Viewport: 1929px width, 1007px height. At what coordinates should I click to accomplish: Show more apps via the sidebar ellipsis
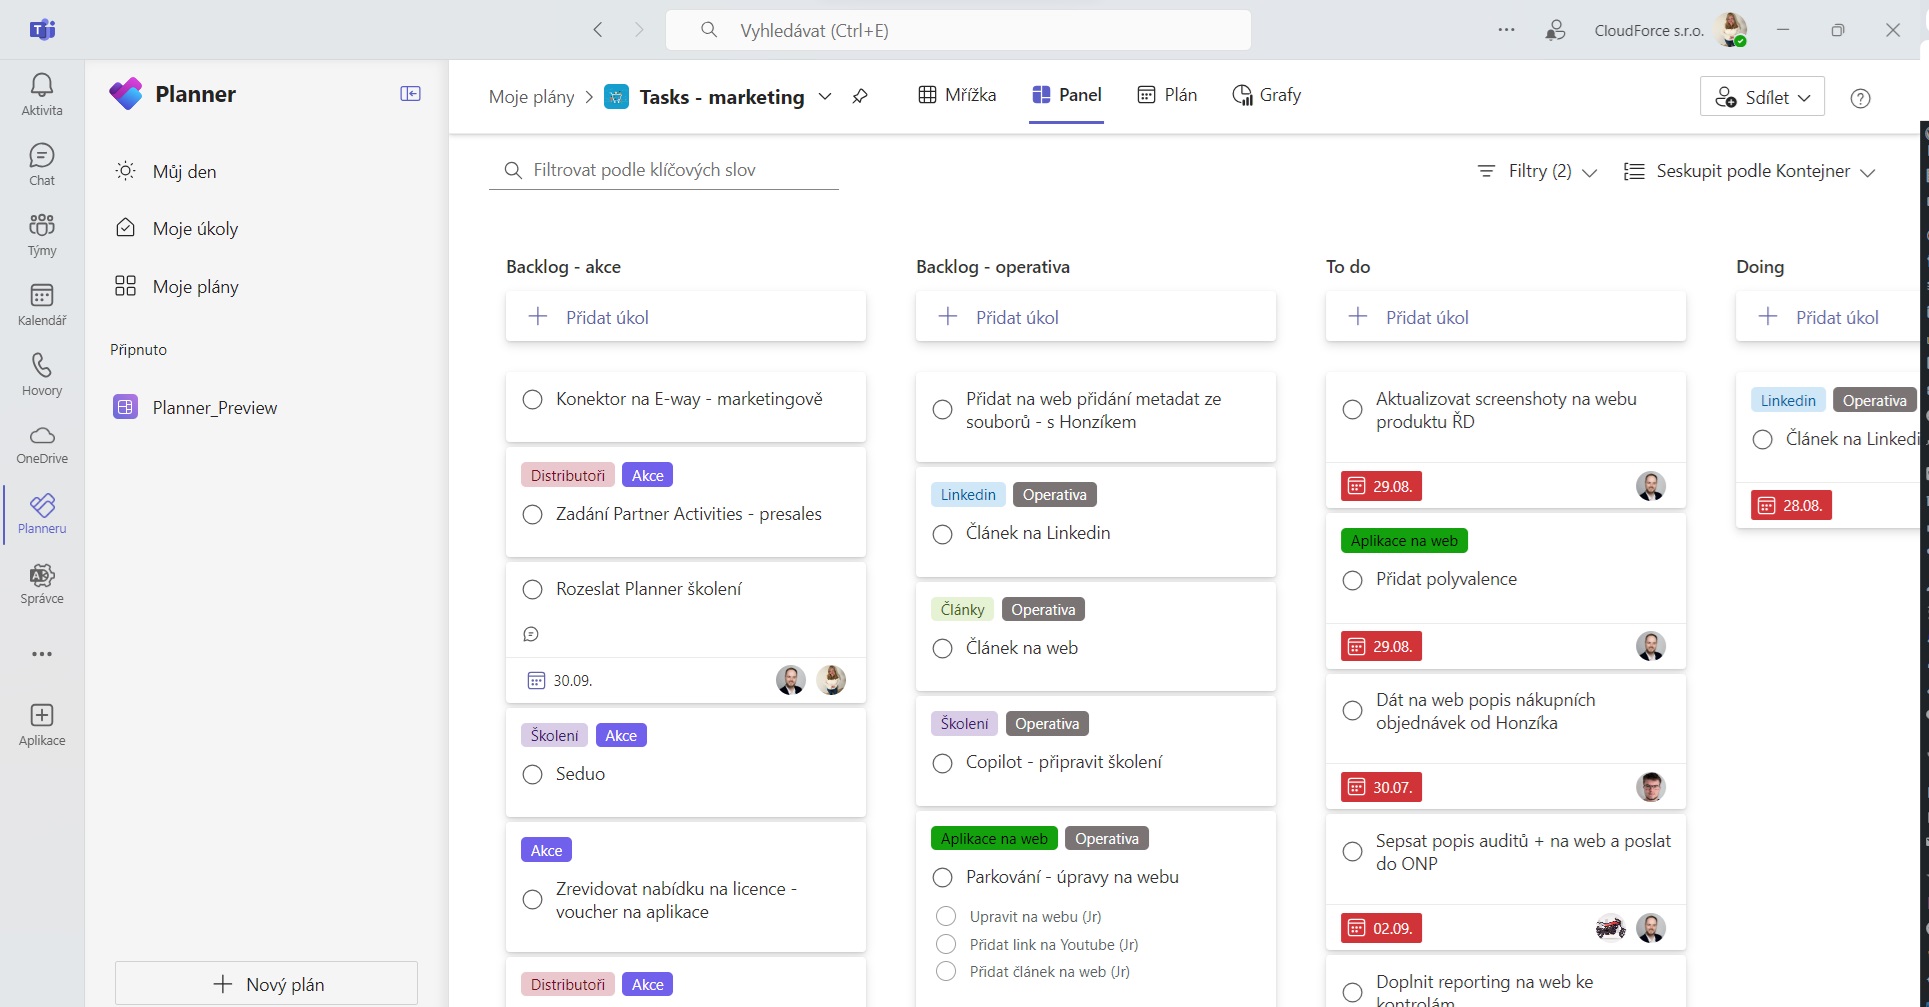(42, 654)
